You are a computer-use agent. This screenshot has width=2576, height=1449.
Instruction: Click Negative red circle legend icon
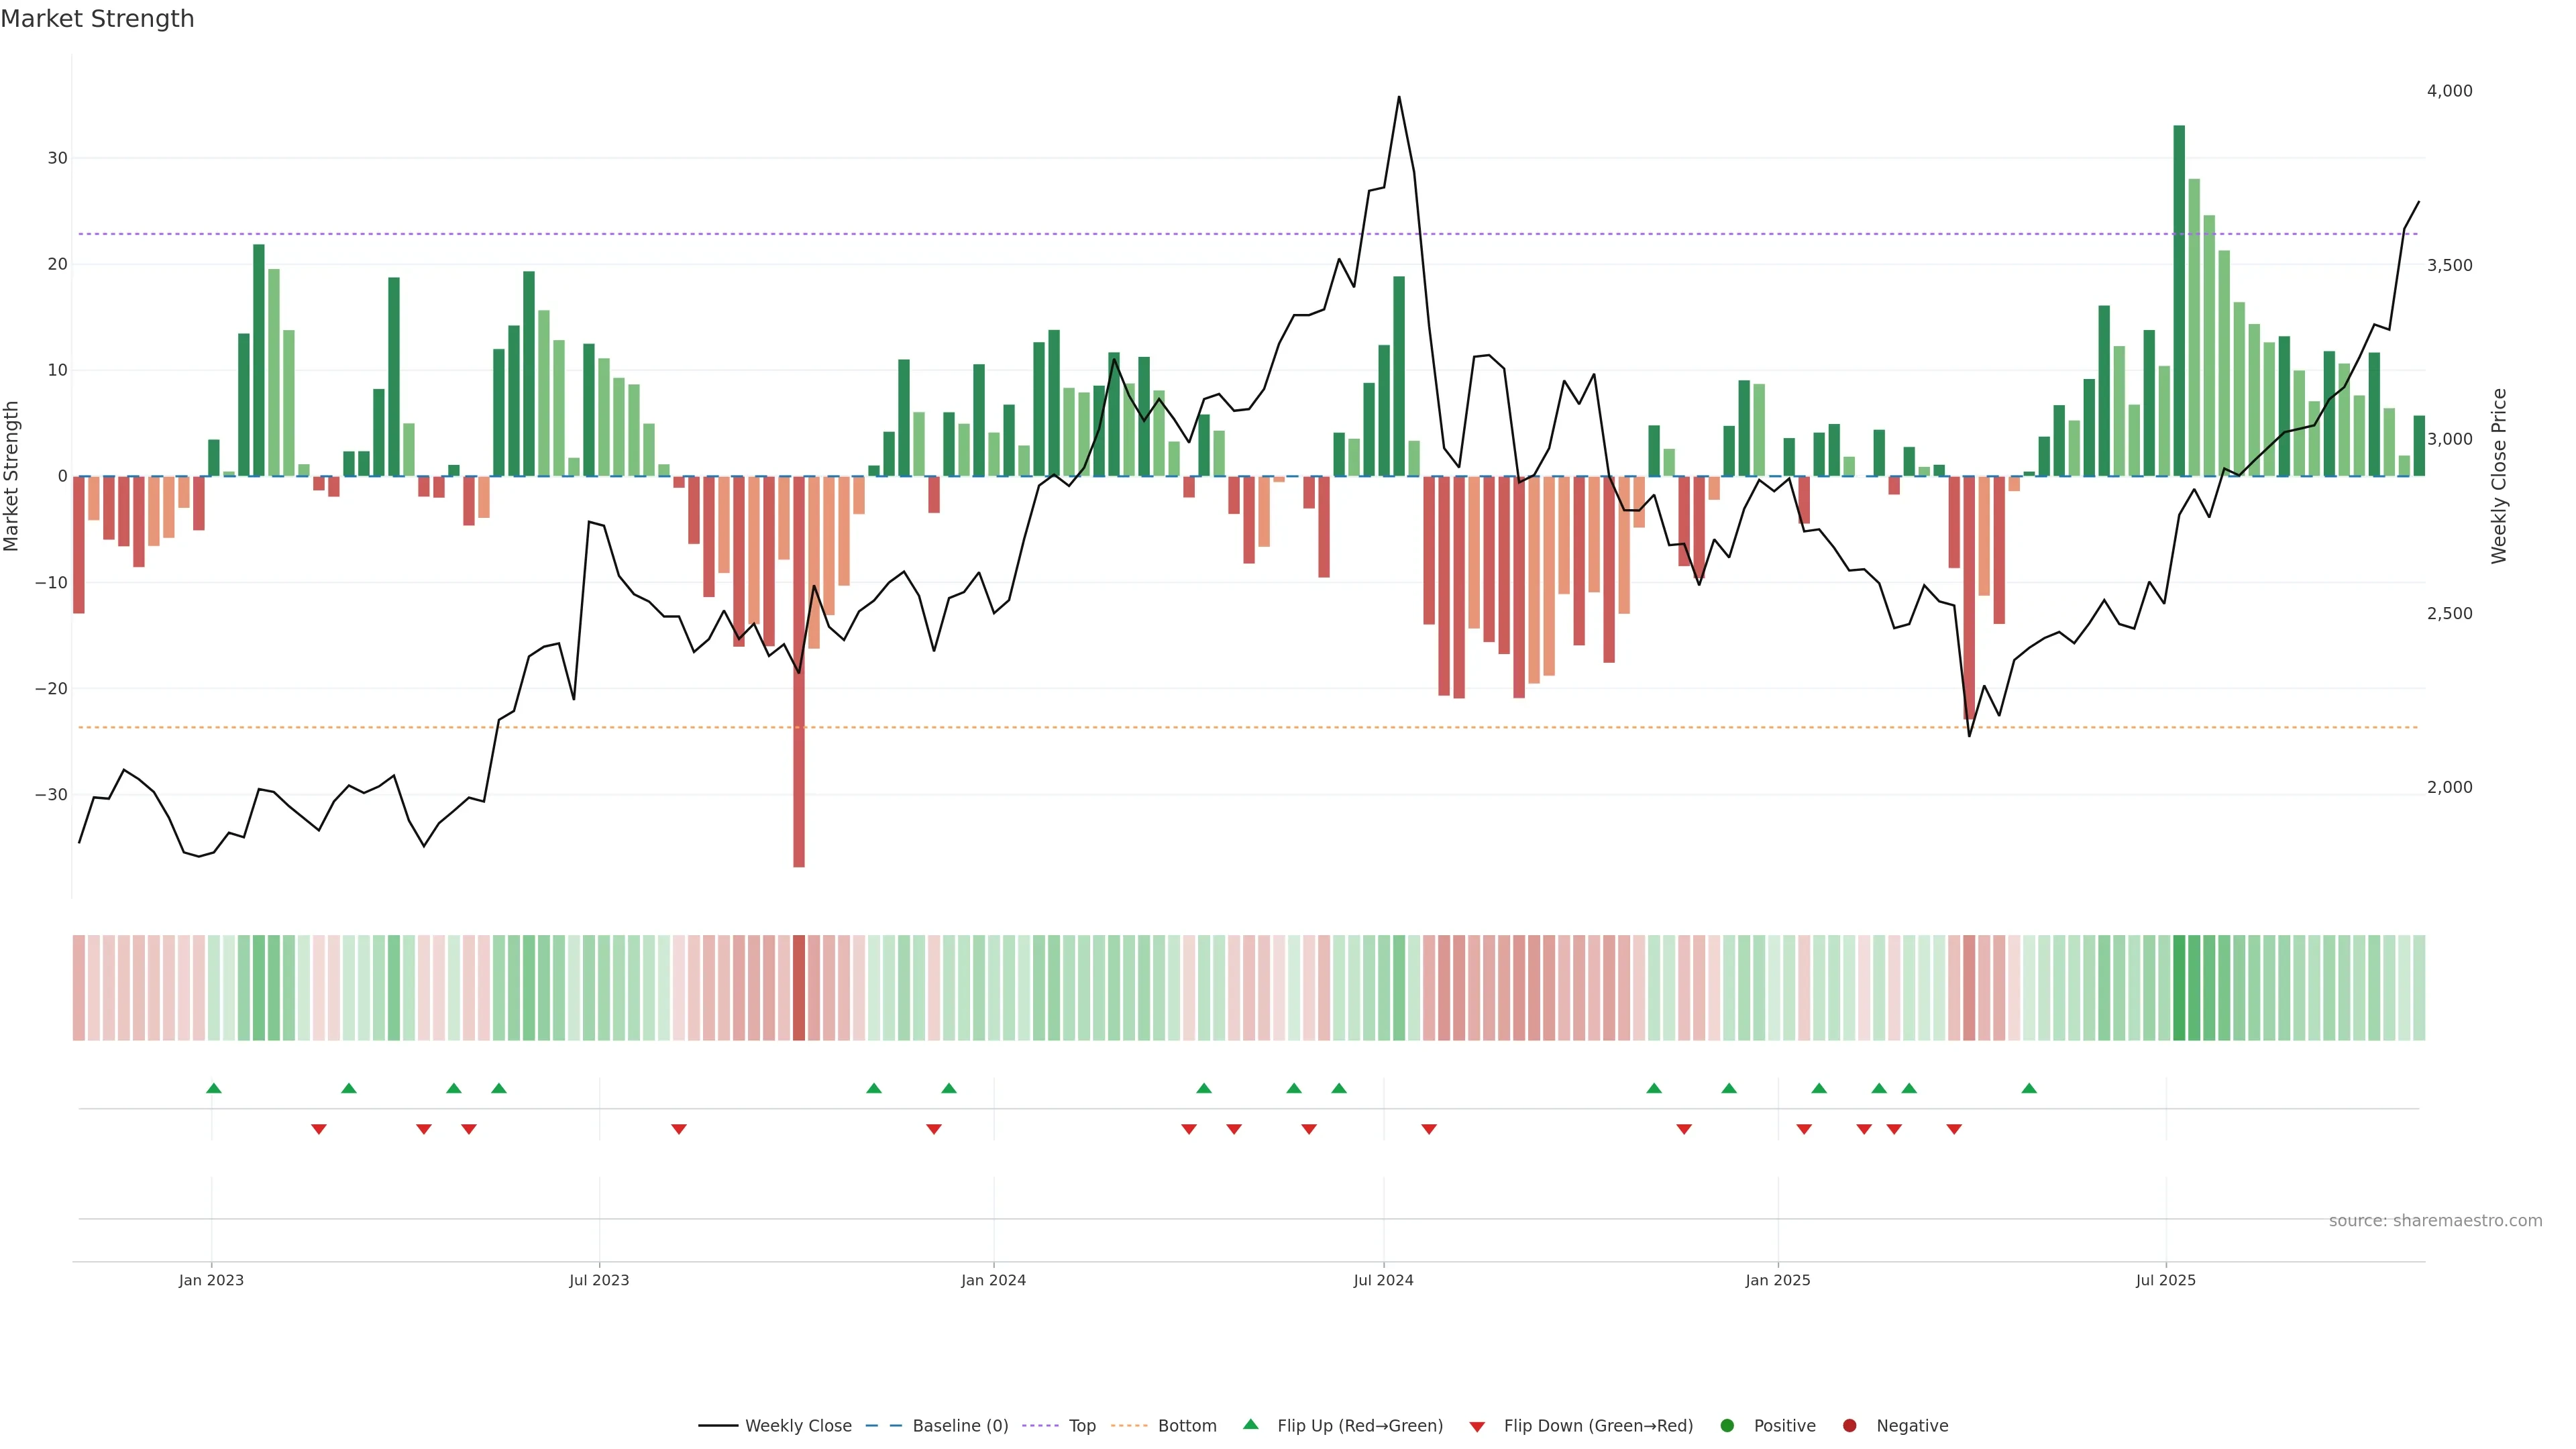click(1849, 1426)
